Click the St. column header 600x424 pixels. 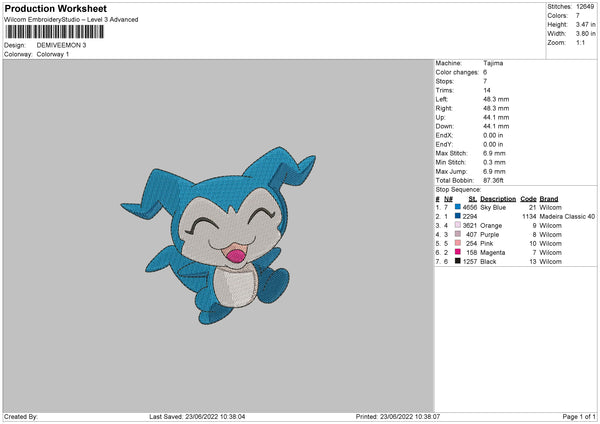[472, 199]
